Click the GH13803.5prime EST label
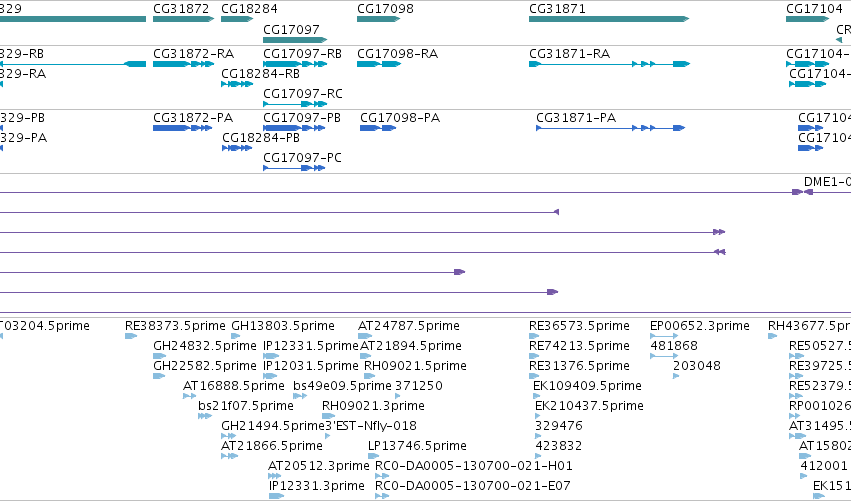The height and width of the screenshot is (501, 851). point(283,326)
